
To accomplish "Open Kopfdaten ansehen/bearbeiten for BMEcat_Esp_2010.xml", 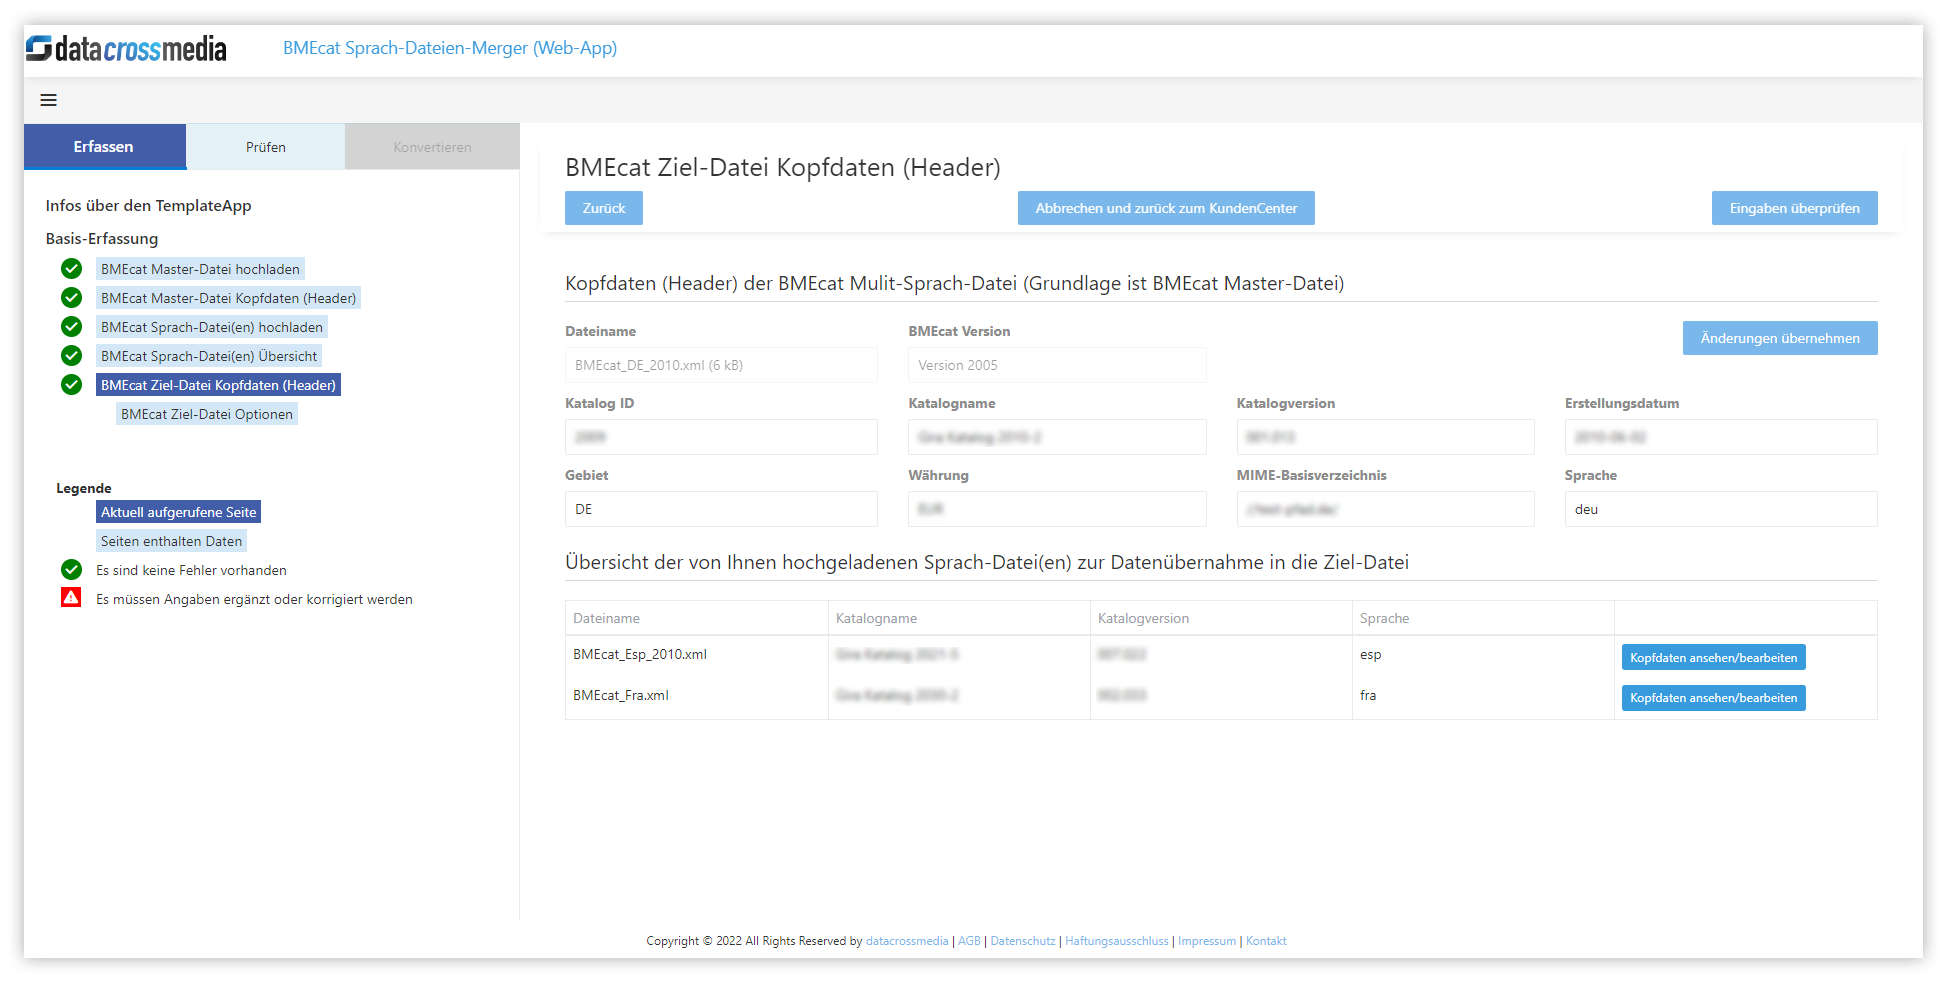I will point(1713,657).
